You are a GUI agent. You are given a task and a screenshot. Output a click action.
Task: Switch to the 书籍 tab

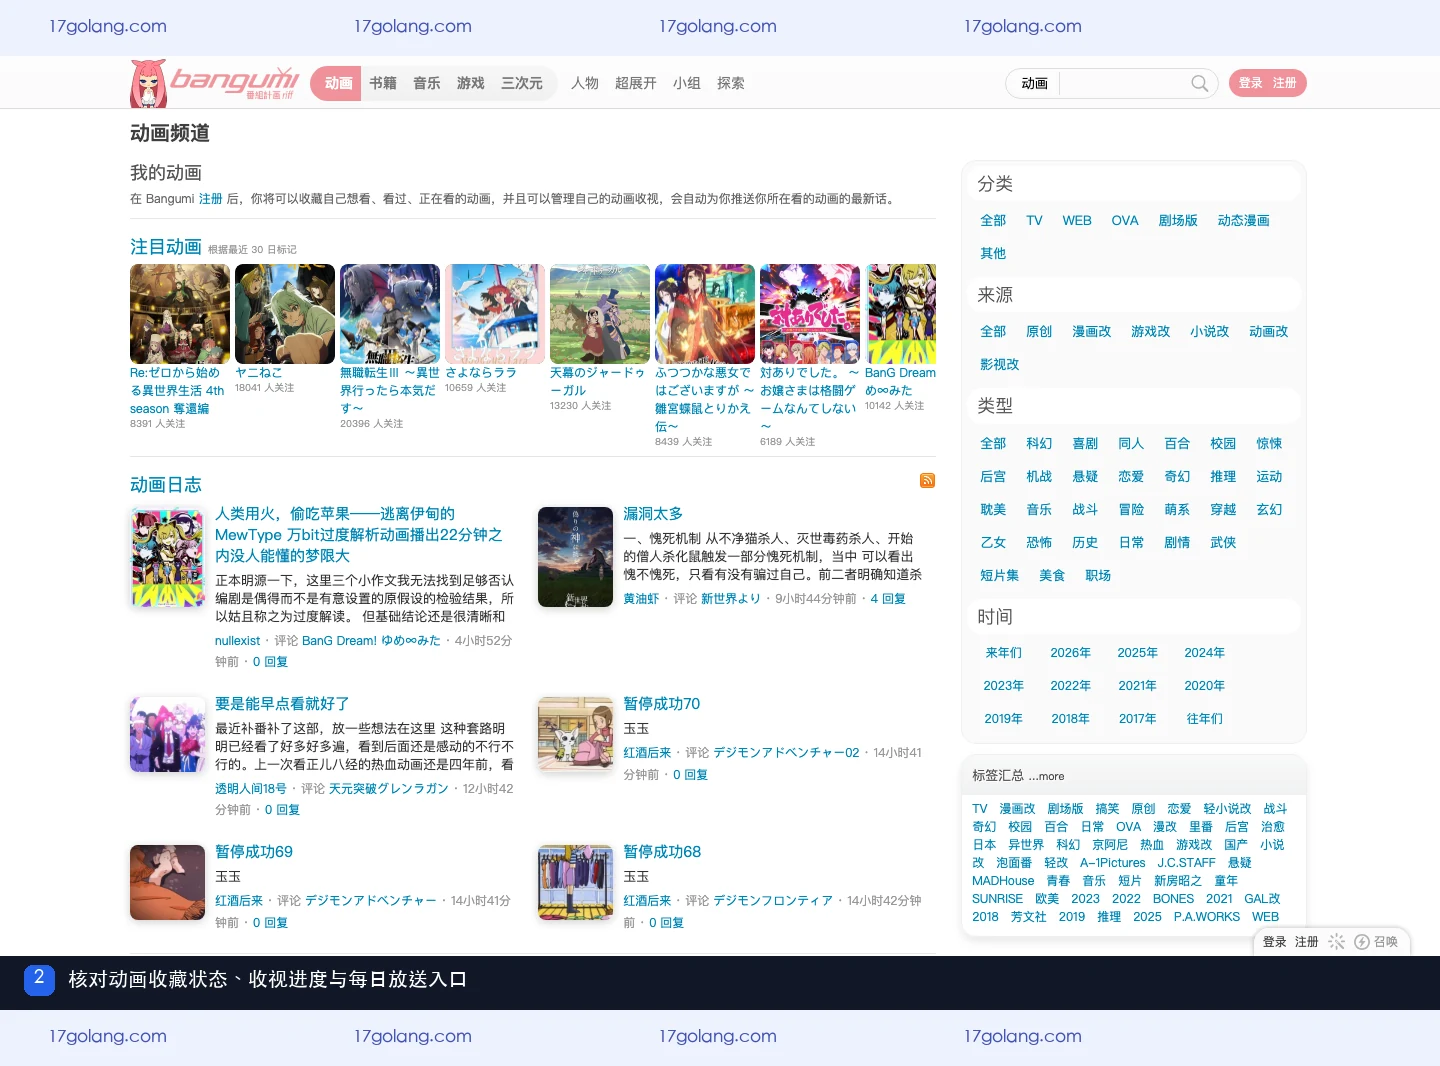click(x=383, y=83)
